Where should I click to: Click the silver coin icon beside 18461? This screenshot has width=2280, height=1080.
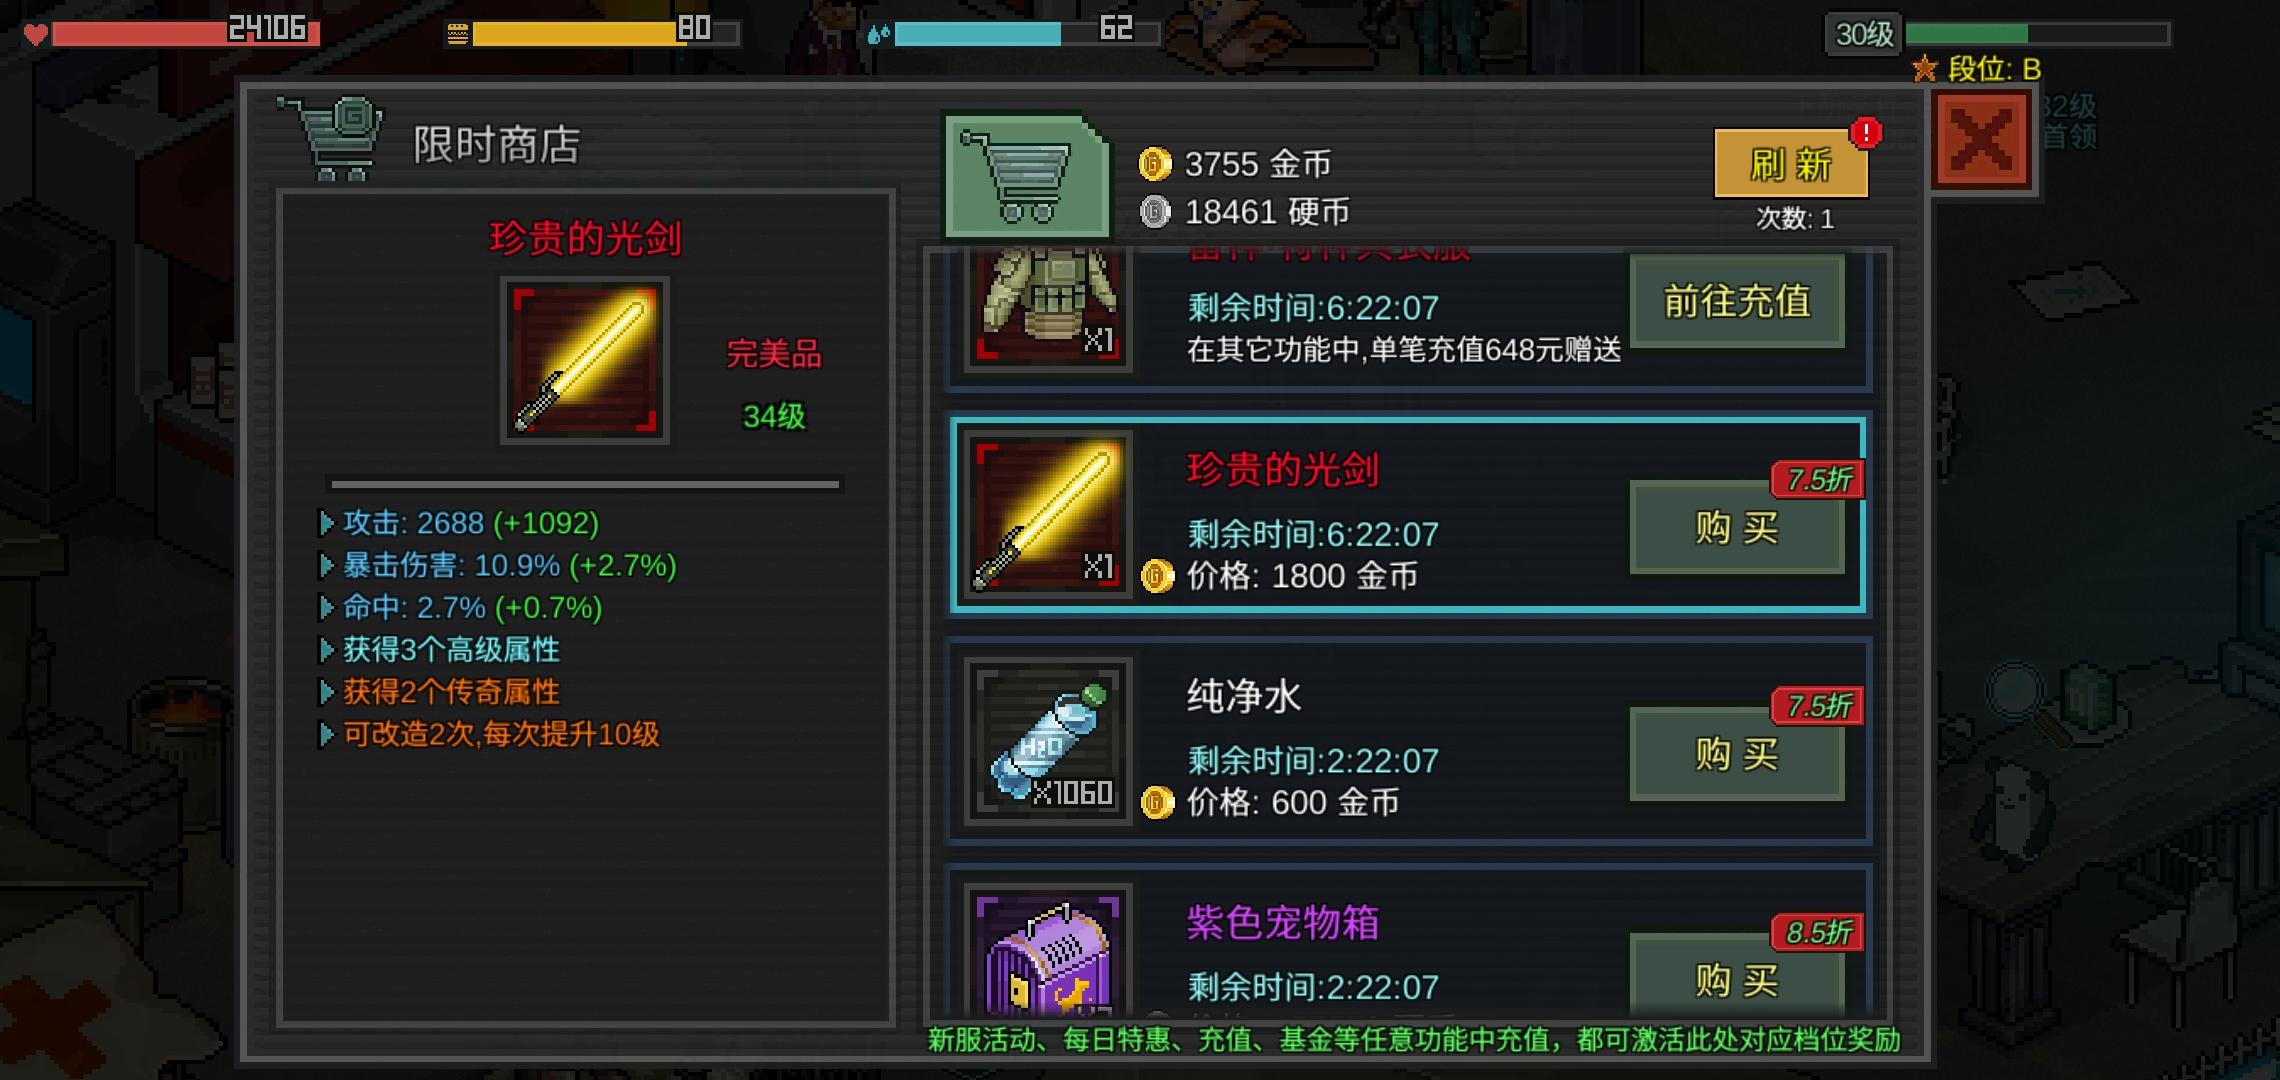pyautogui.click(x=1155, y=212)
